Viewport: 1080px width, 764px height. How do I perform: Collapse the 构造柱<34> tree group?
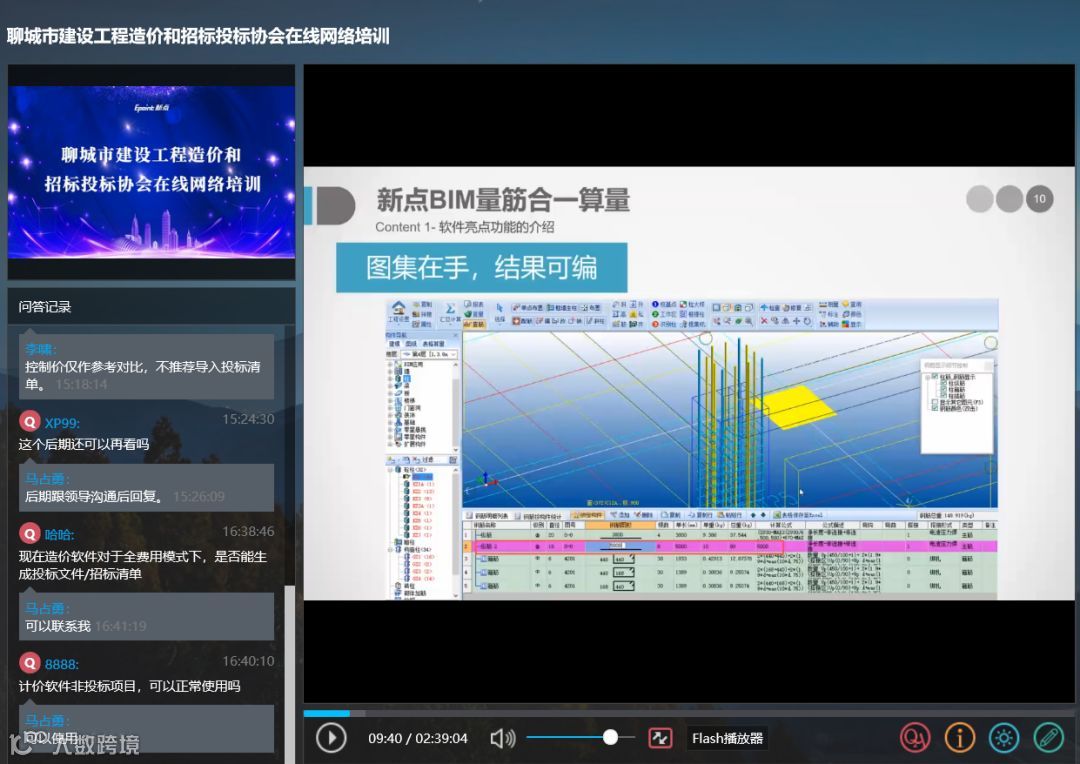(x=390, y=550)
